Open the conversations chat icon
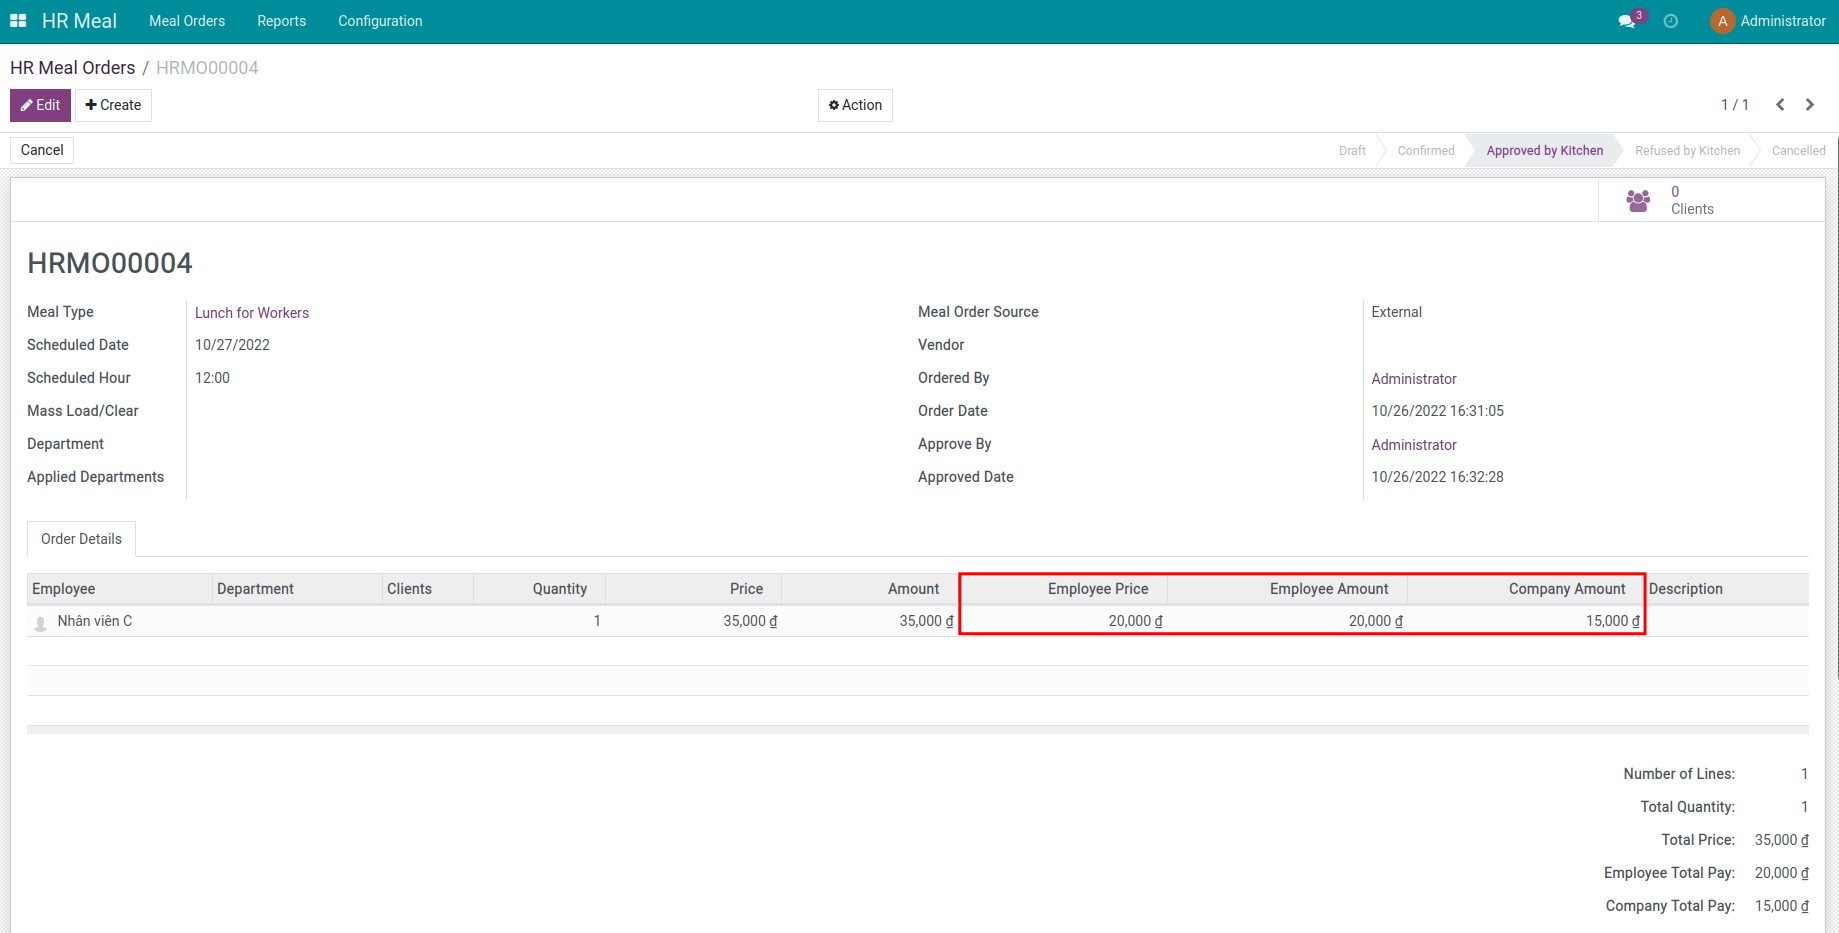Screen dimensions: 1839x933 (1627, 21)
